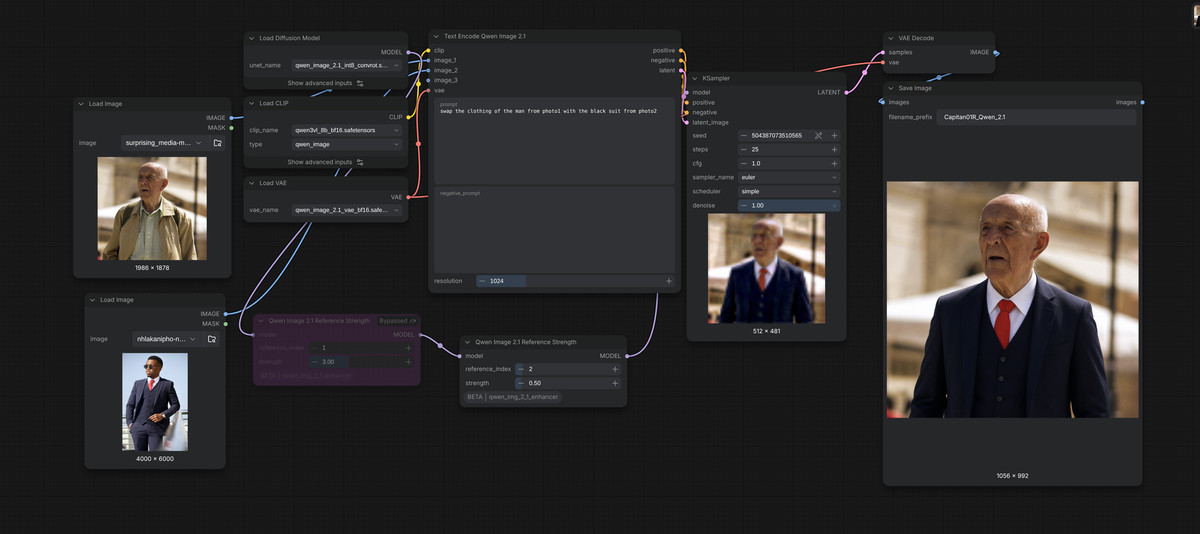Decrease cfg with the minus icon

(744, 163)
